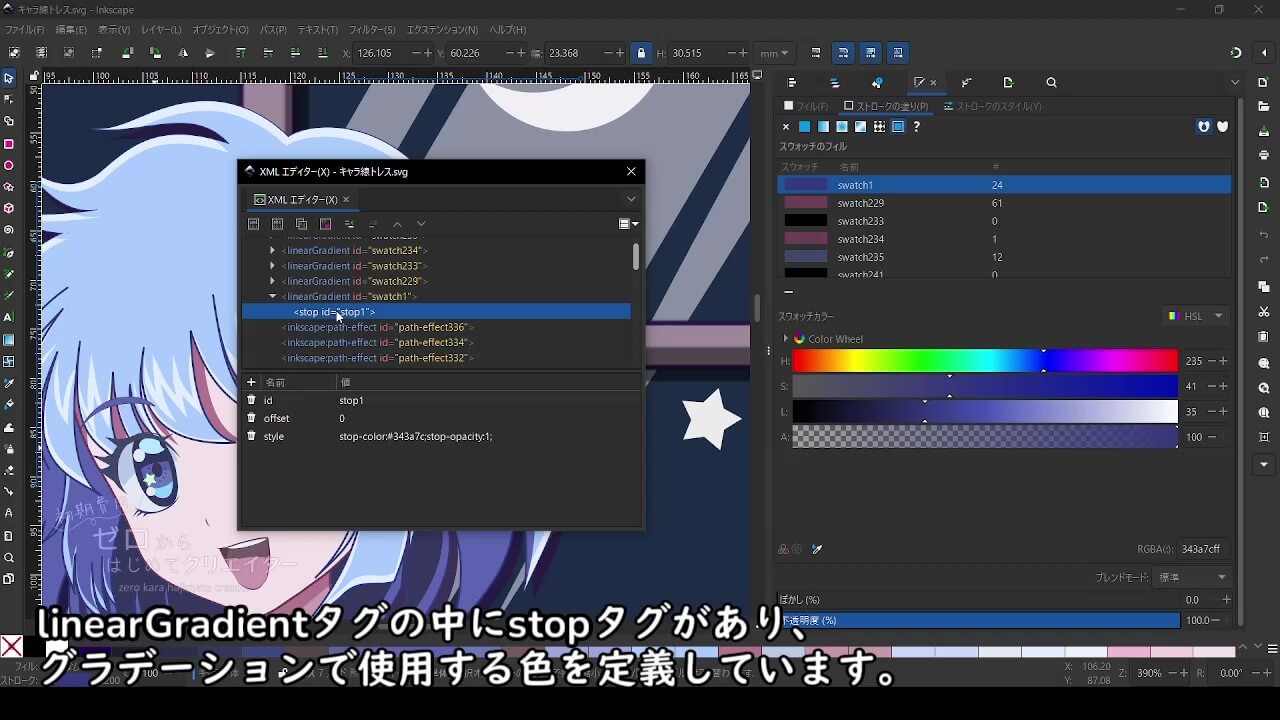
Task: Click duplicate node icon in XML editor
Action: [x=301, y=224]
